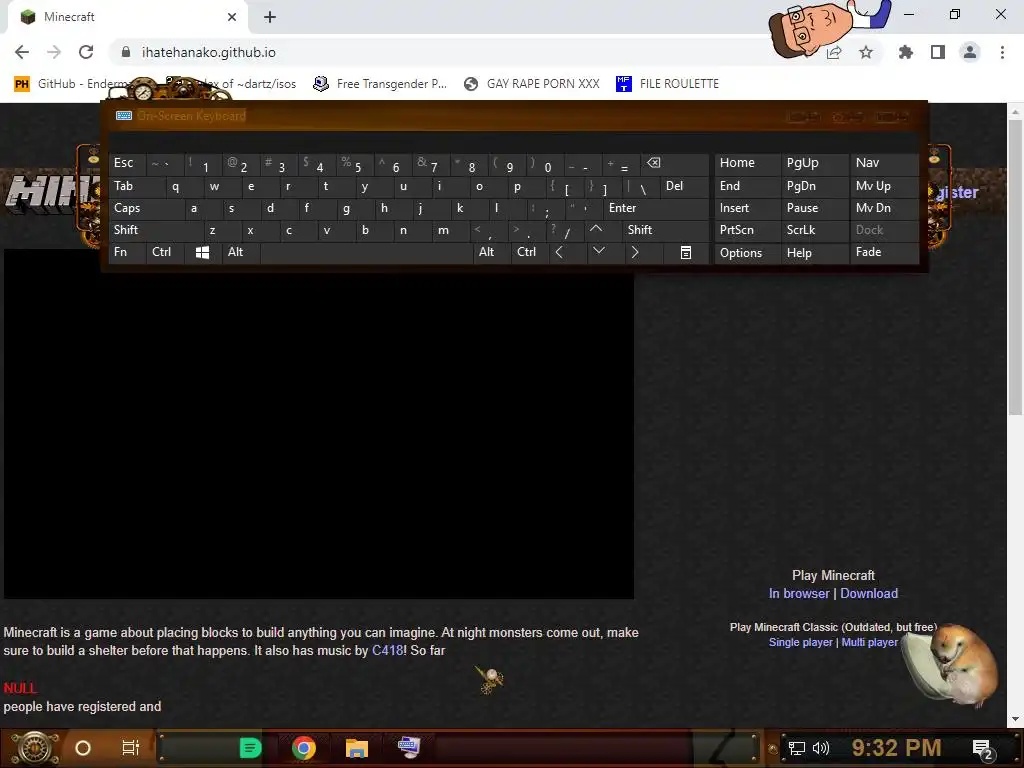Tap the context menu key on the on-screen keyboard

point(686,252)
